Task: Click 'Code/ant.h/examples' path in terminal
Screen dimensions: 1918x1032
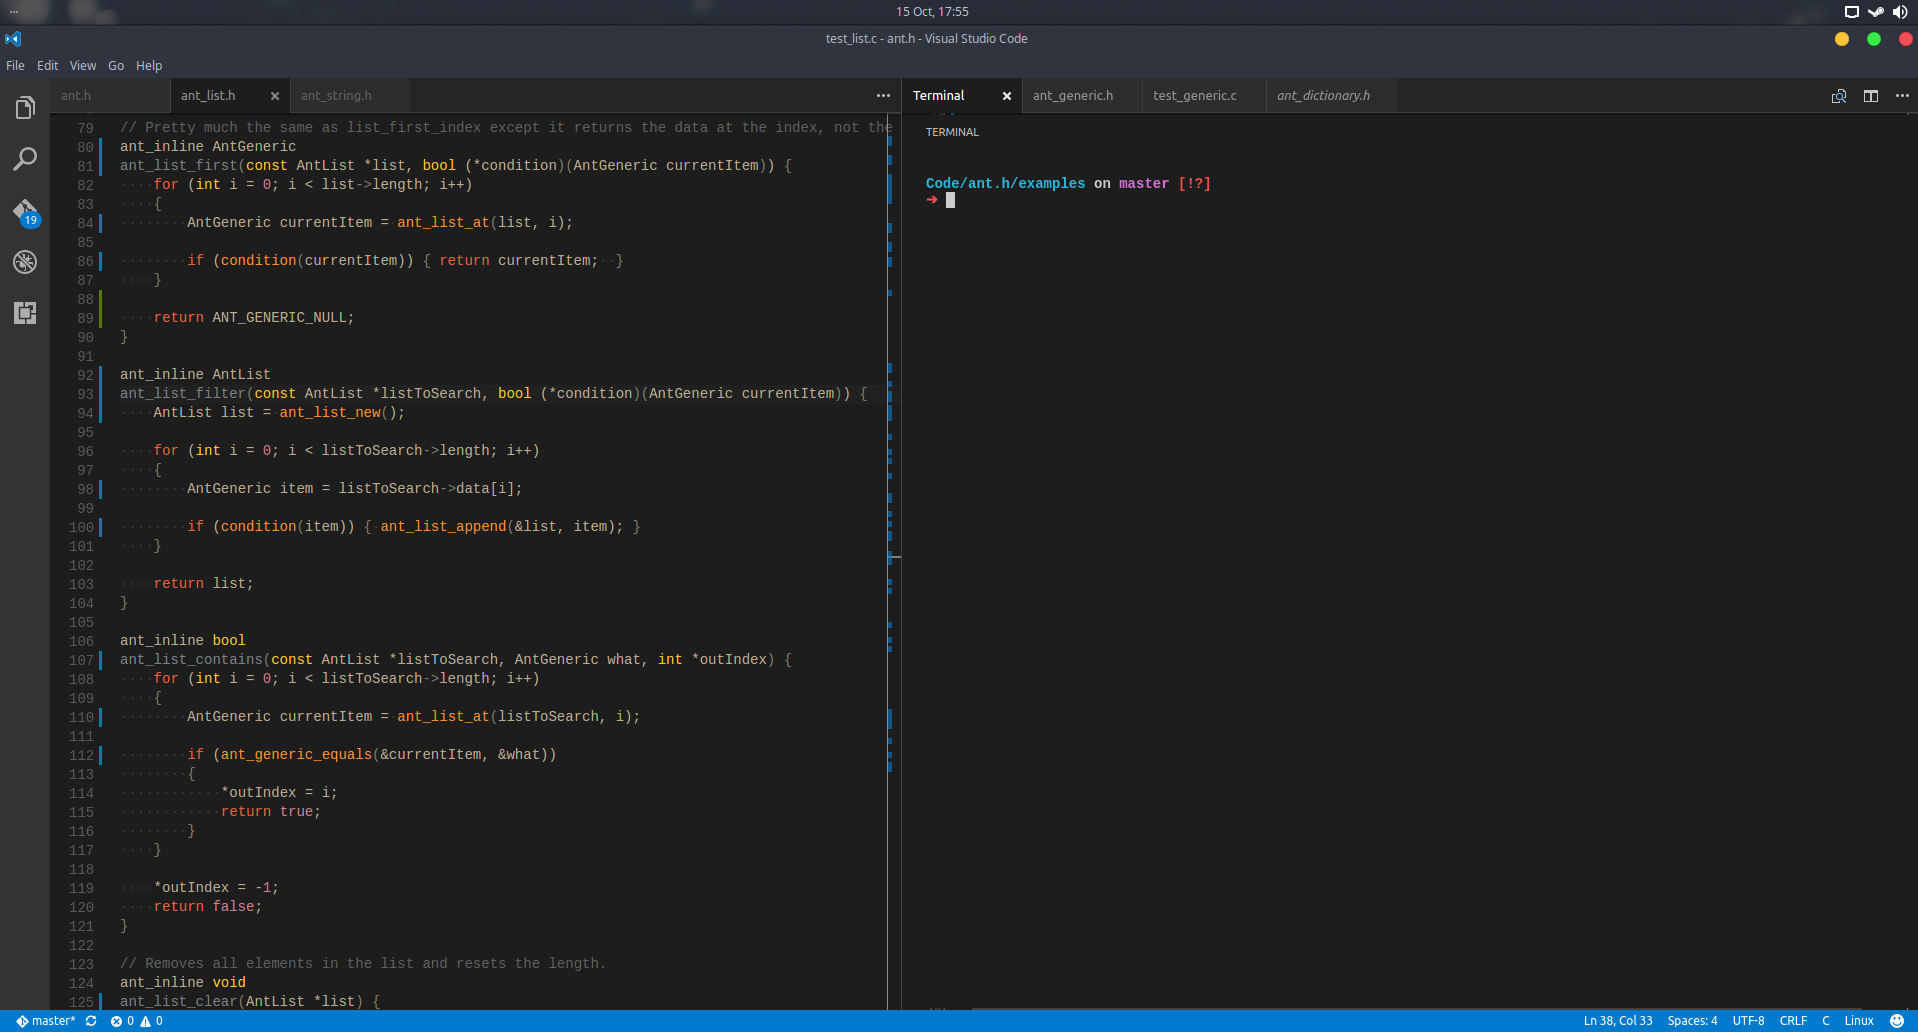Action: point(1005,184)
